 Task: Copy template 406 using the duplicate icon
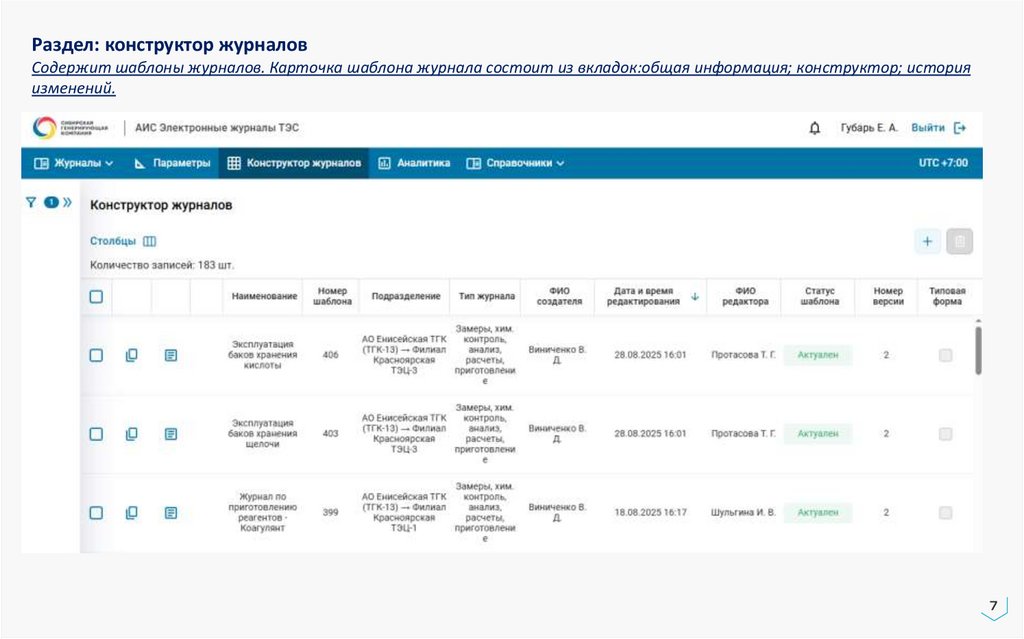coord(131,355)
